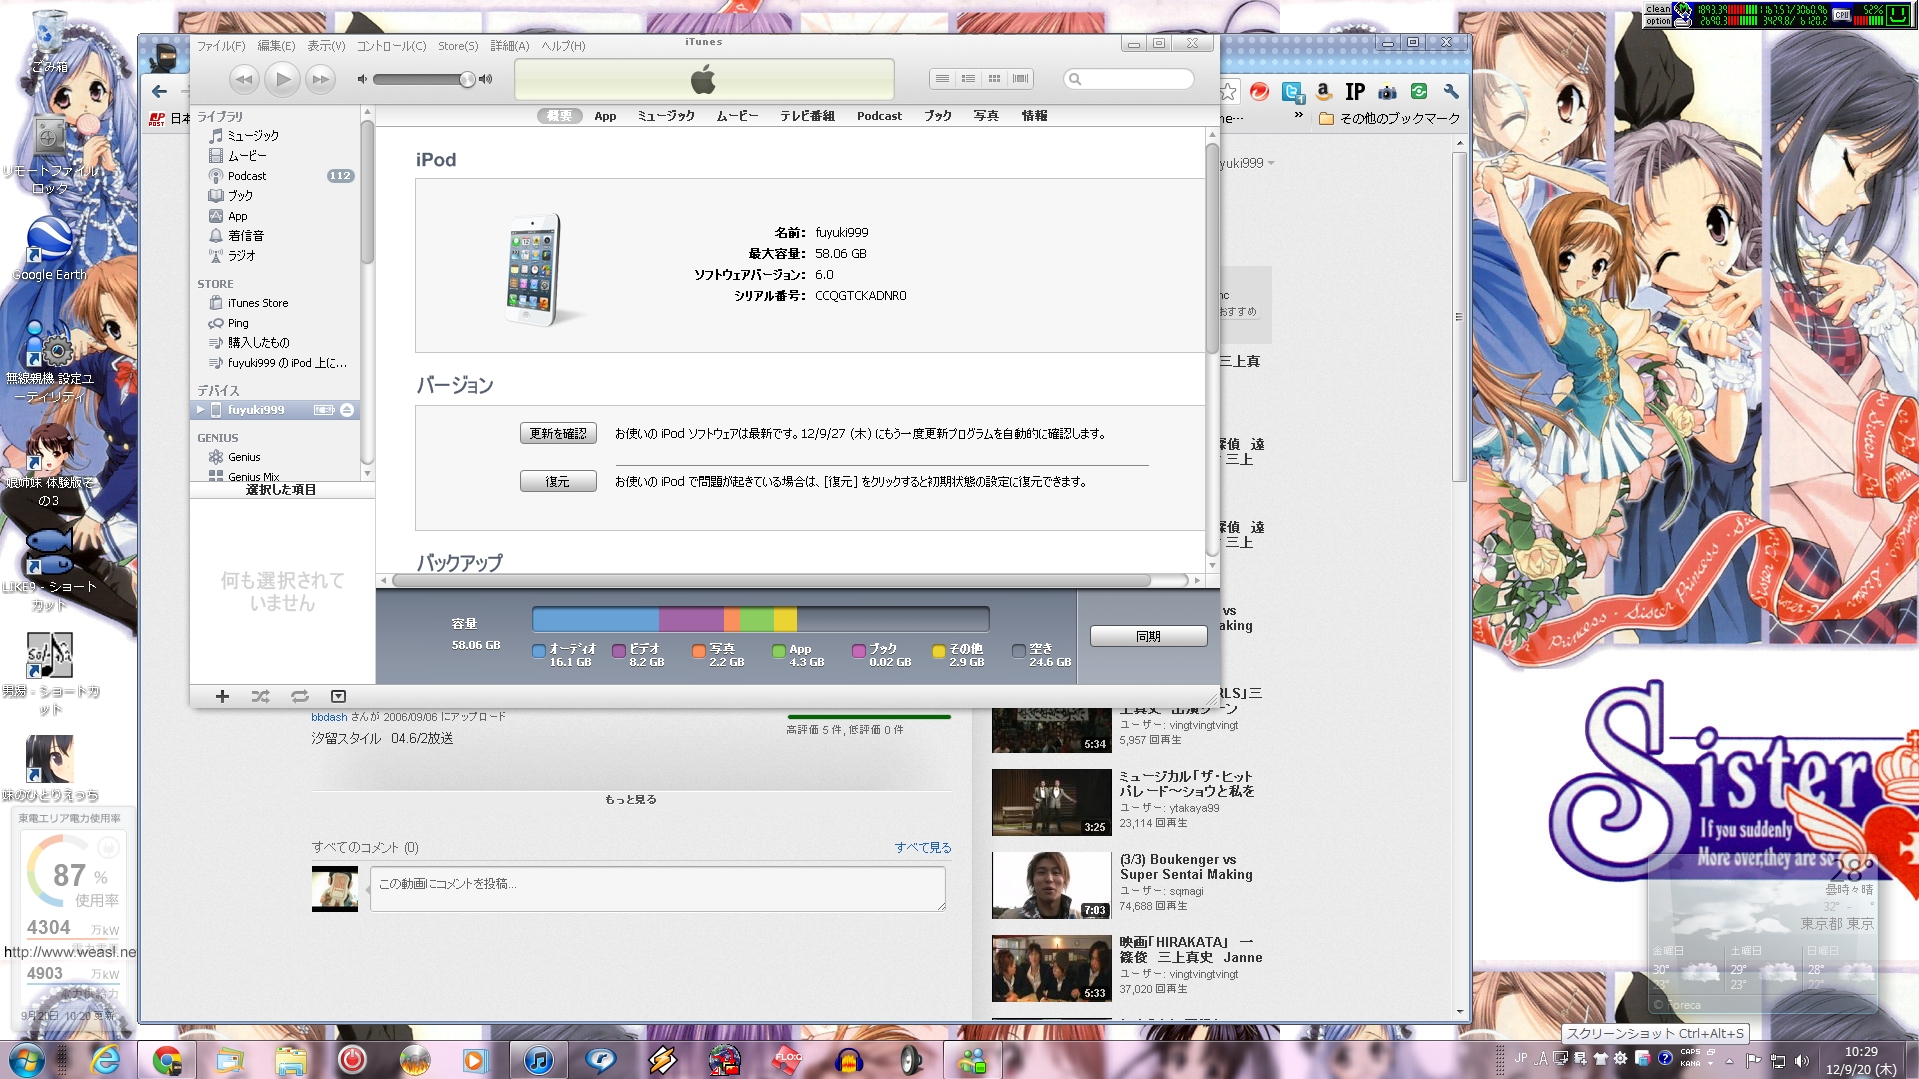Image resolution: width=1919 pixels, height=1079 pixels.
Task: Open the Boukenger vs Super Sentai video thumbnail
Action: pos(1051,885)
